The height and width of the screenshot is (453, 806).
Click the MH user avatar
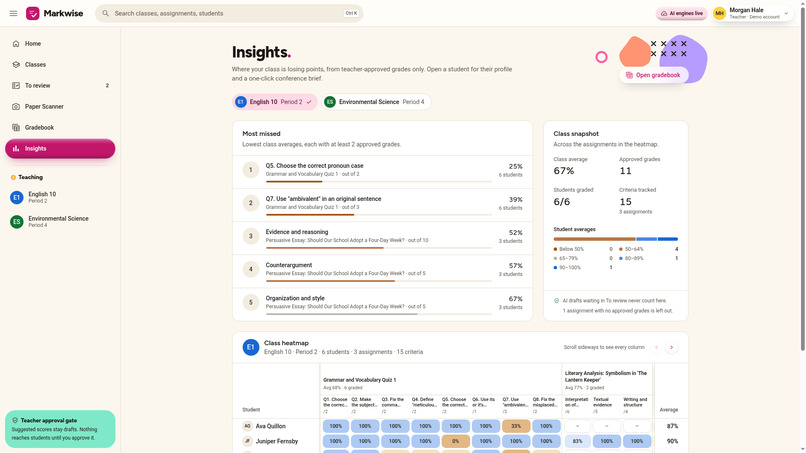click(x=719, y=13)
